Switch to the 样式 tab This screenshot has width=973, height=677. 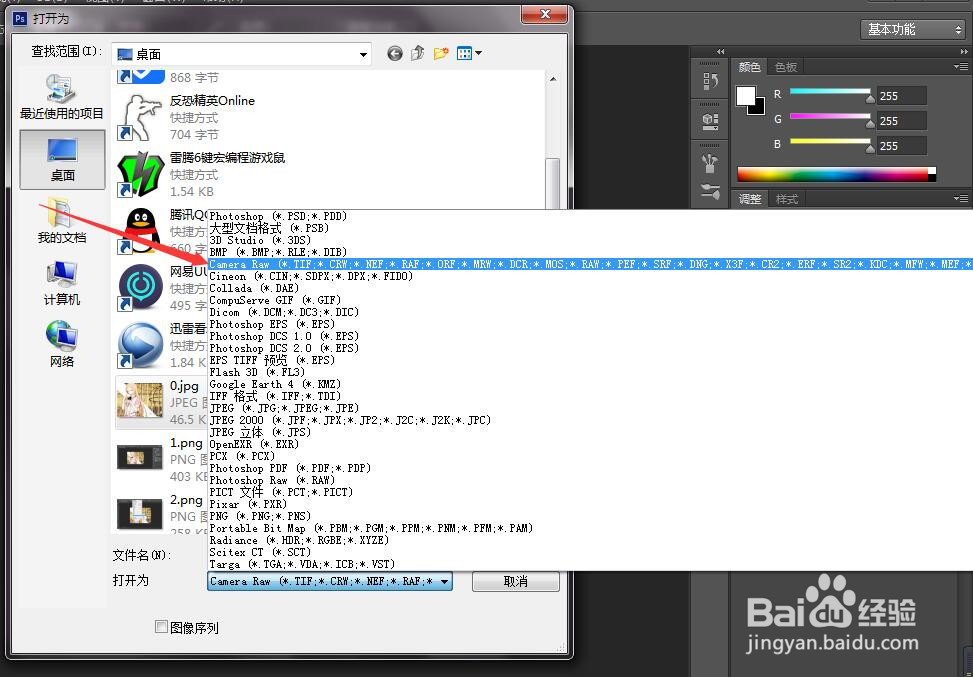[x=787, y=199]
